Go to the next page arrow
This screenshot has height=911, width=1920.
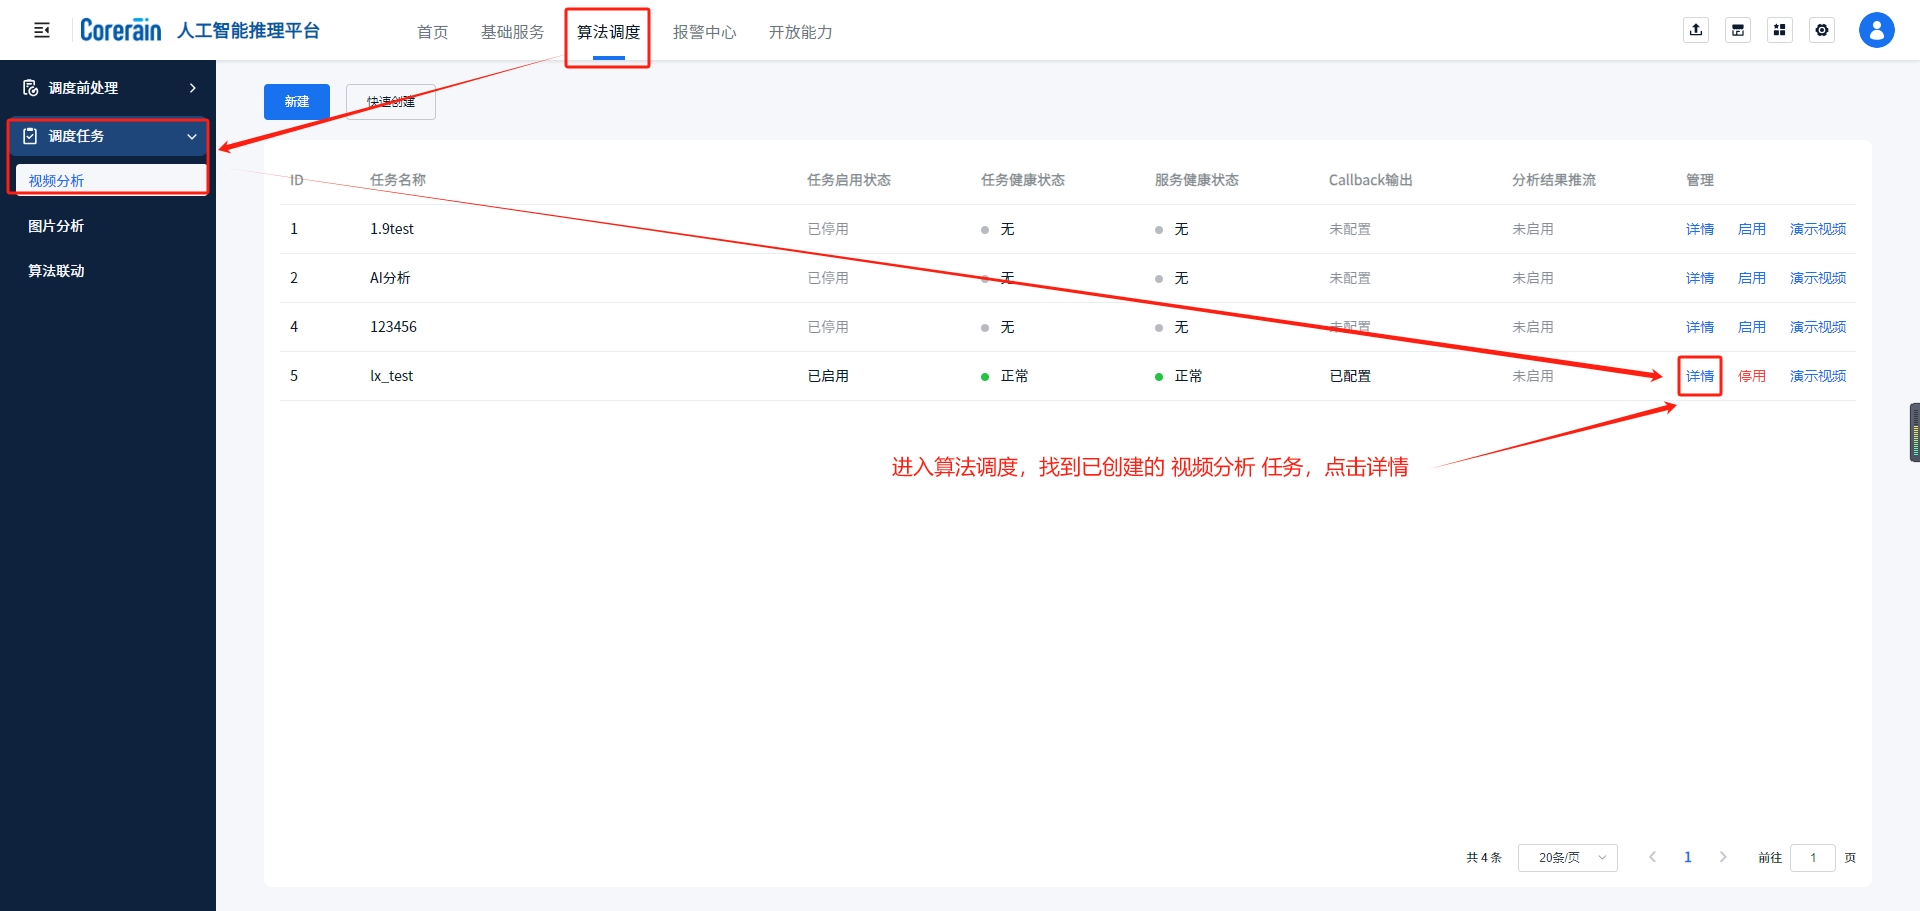tap(1722, 857)
